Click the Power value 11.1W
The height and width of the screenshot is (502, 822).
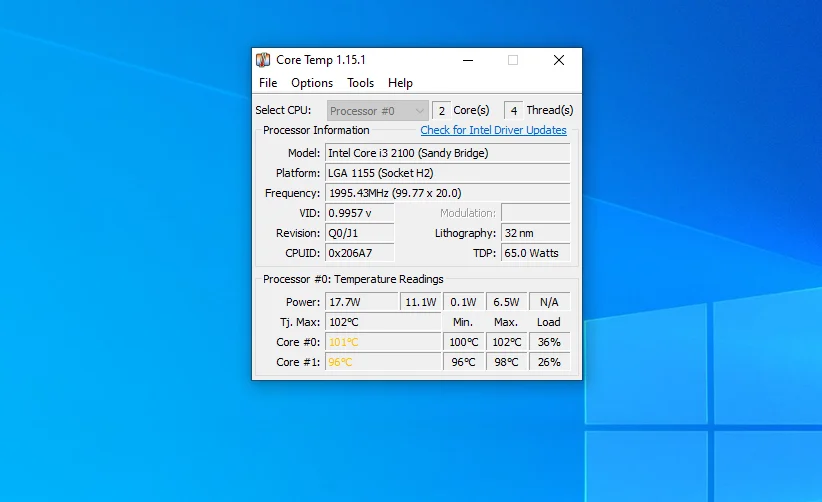click(421, 302)
